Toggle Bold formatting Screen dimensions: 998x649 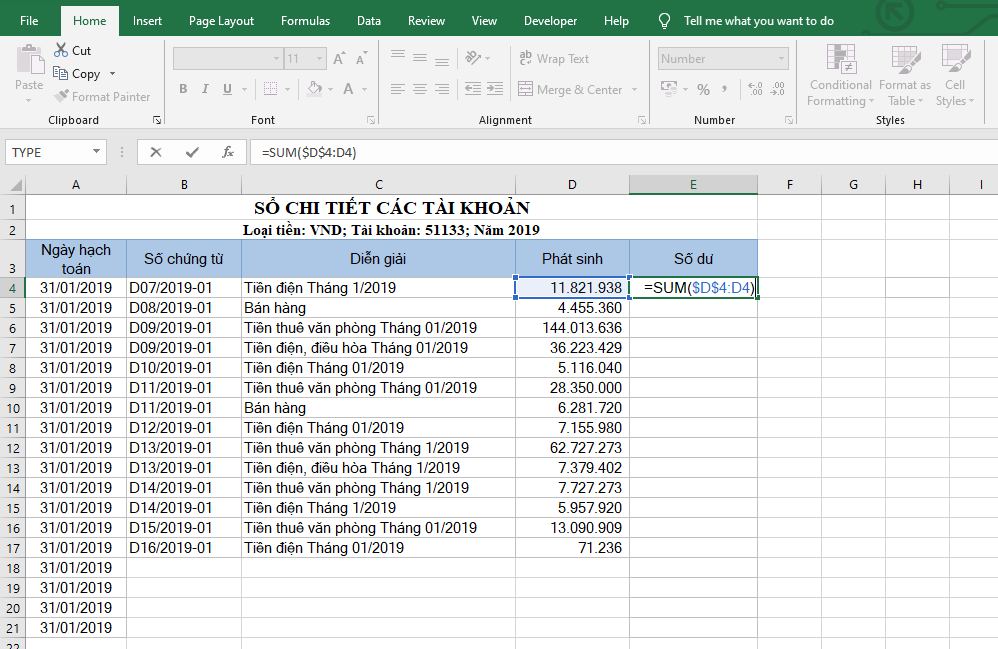[183, 90]
